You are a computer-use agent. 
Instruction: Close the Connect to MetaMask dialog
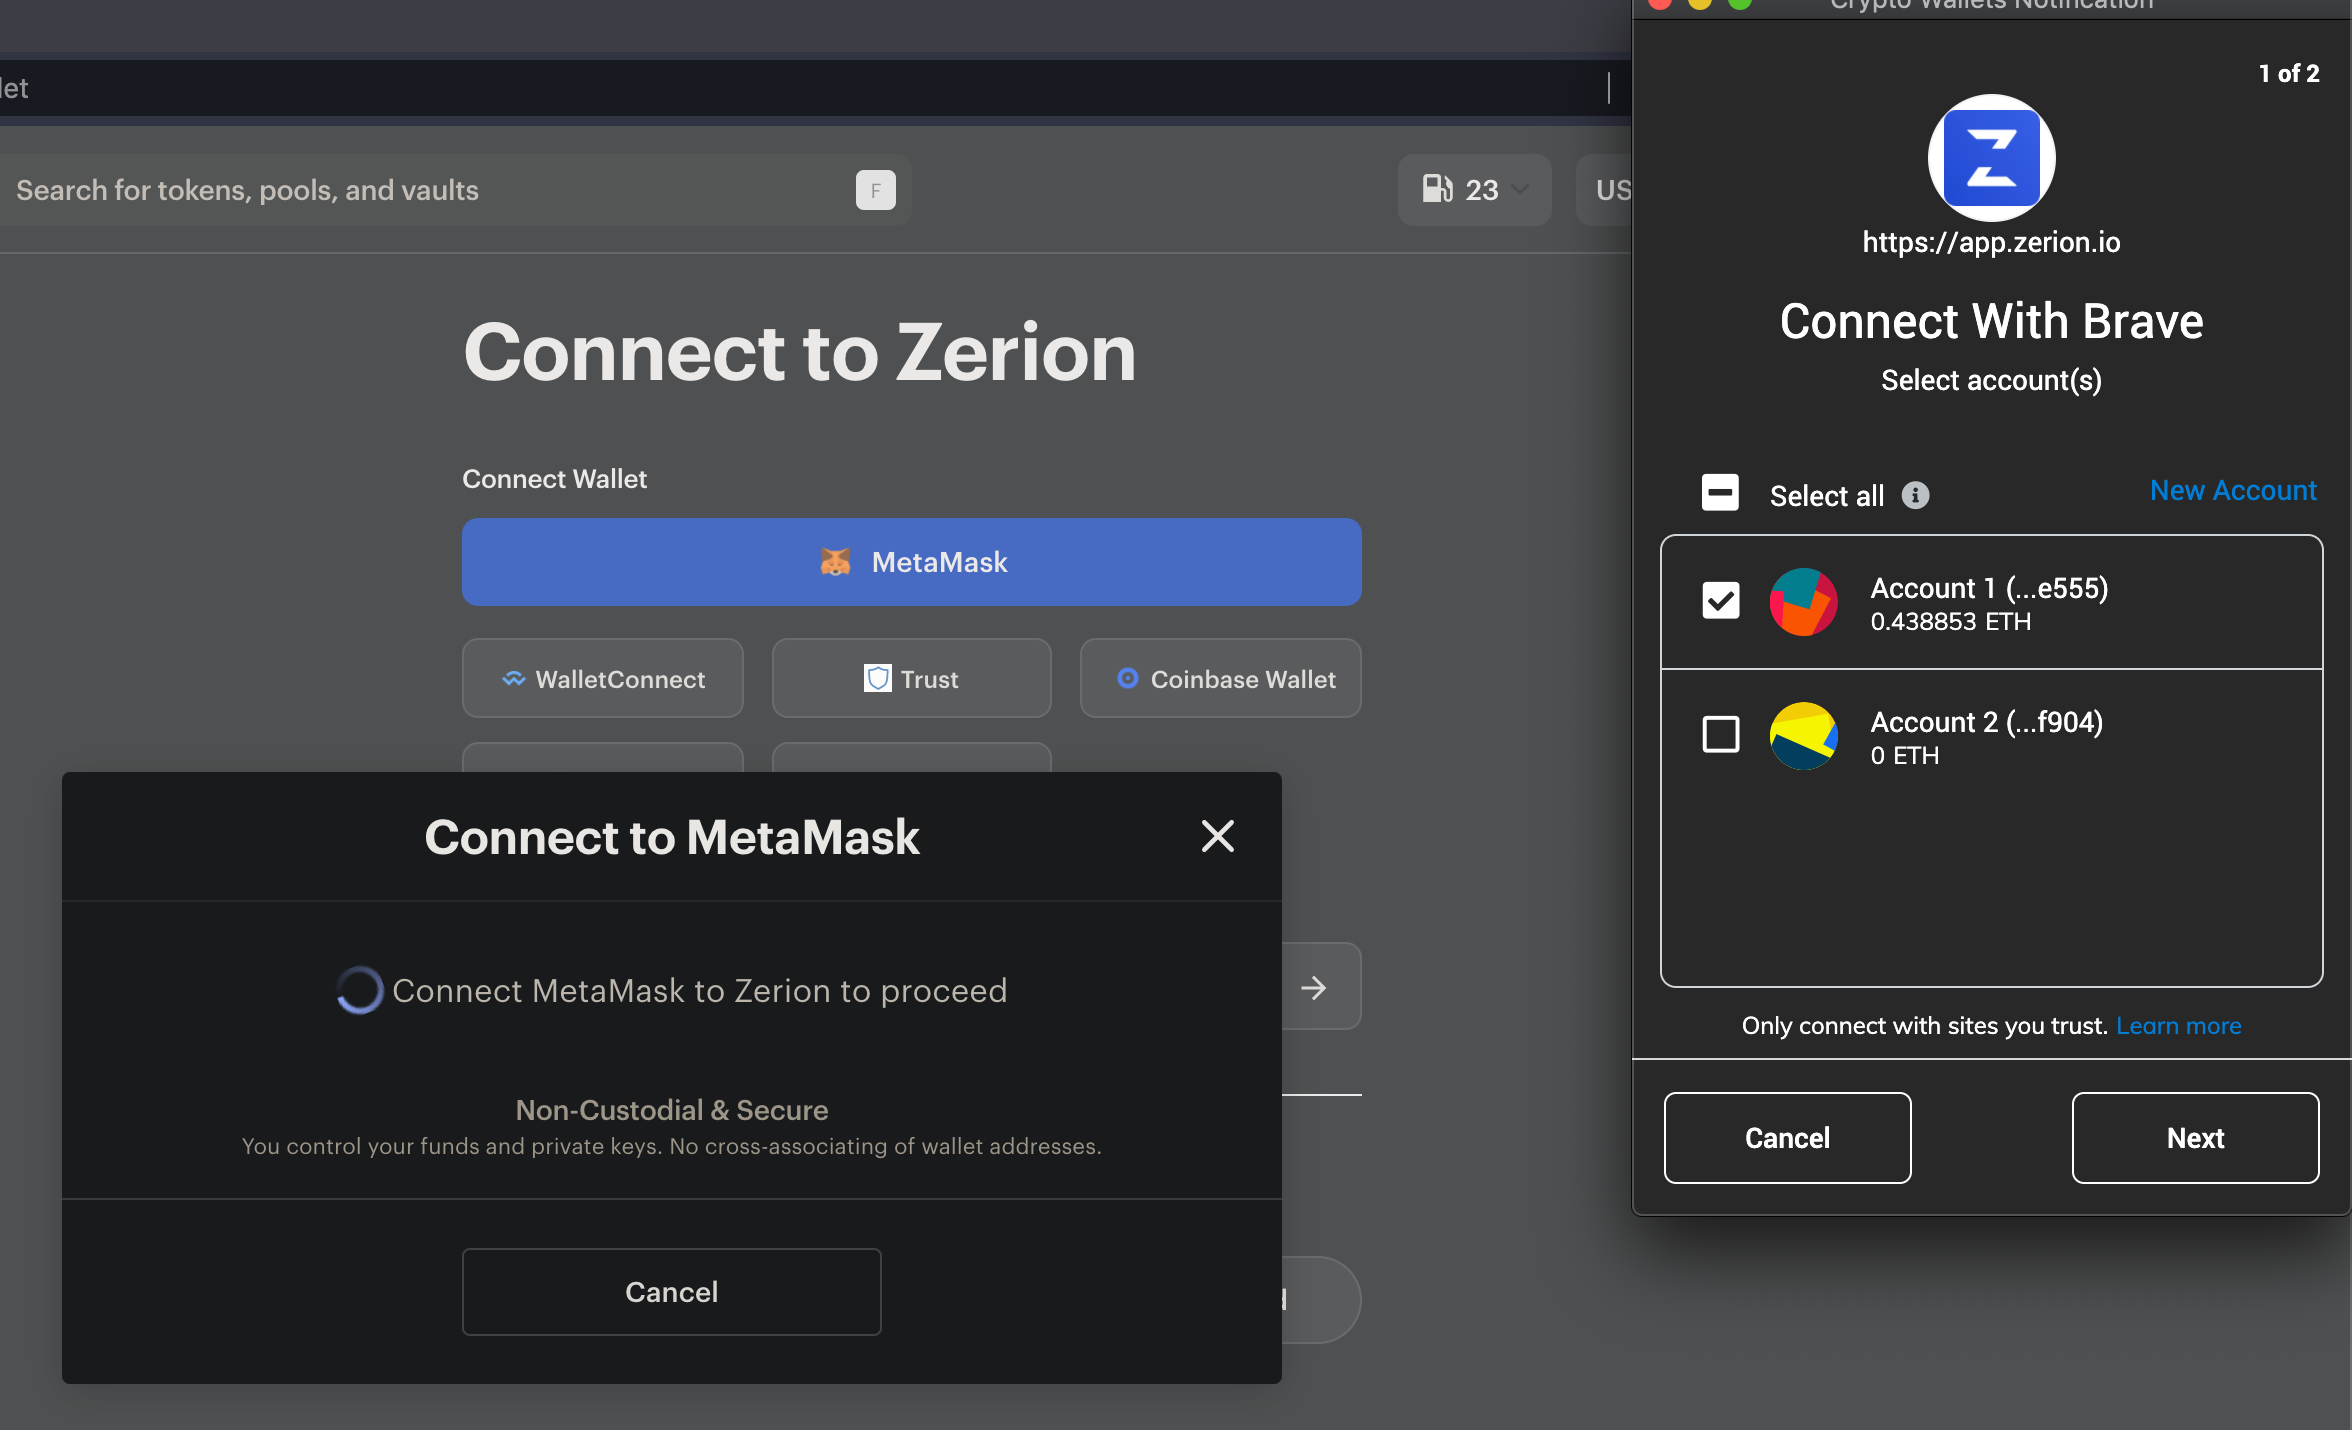(1217, 836)
